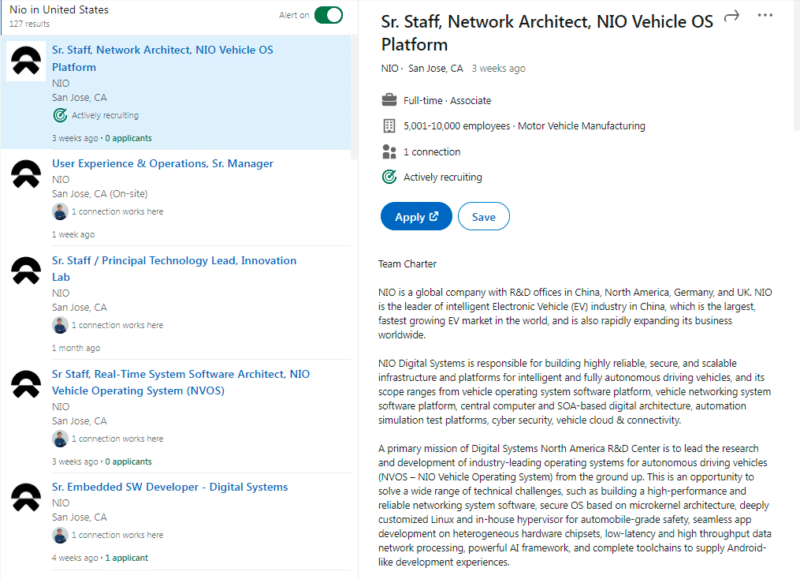Viewport: 800px width, 579px height.
Task: Click the Actively recruiting target icon in details
Action: pyautogui.click(x=389, y=177)
